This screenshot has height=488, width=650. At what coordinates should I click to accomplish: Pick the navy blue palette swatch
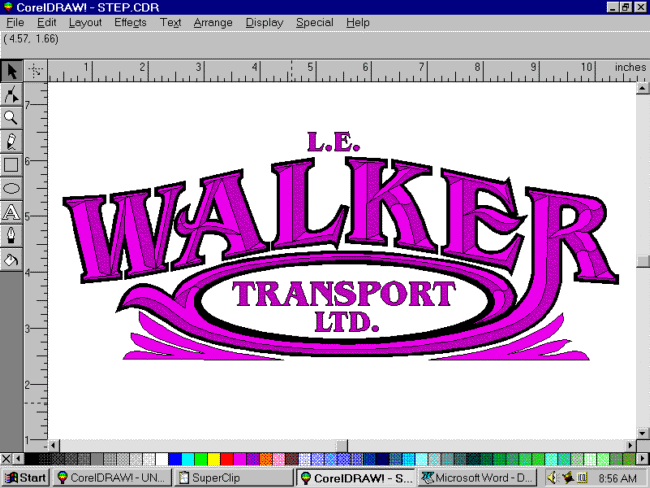383,459
